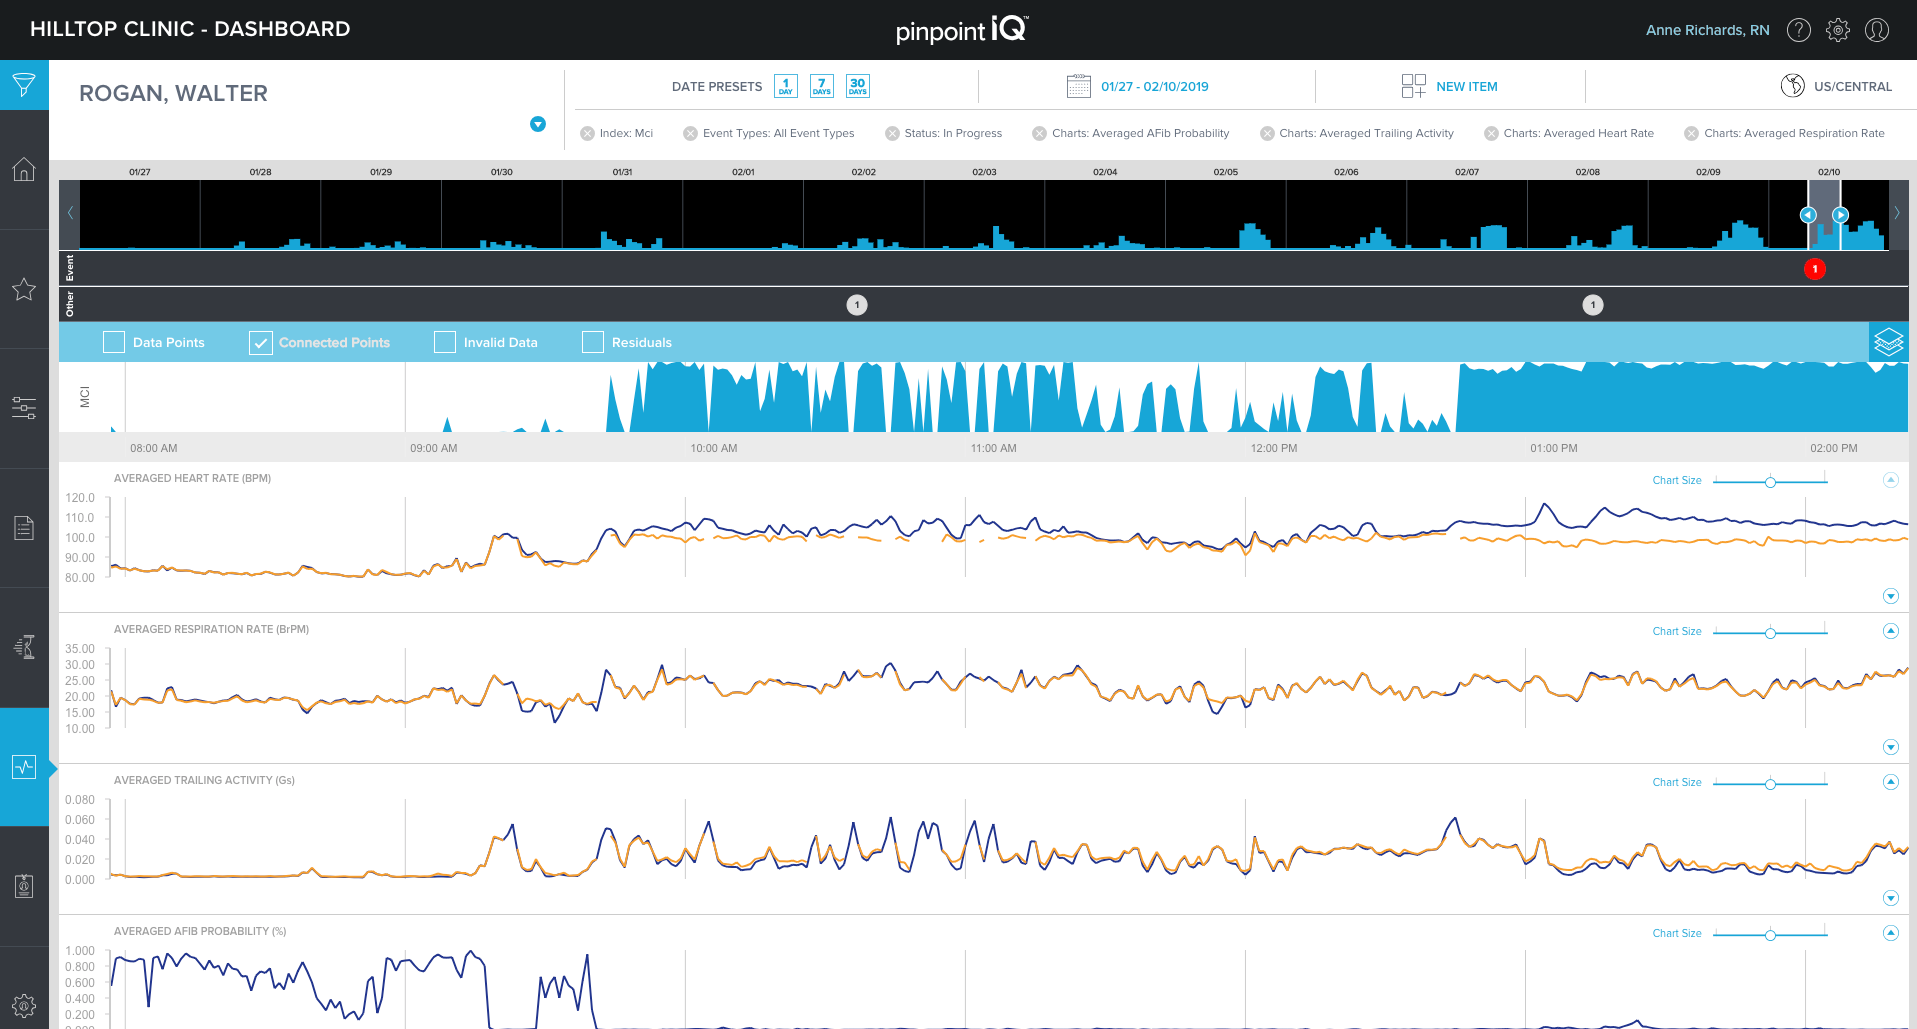The width and height of the screenshot is (1917, 1029).
Task: Open the Anne Richards user profile menu
Action: [x=1877, y=30]
